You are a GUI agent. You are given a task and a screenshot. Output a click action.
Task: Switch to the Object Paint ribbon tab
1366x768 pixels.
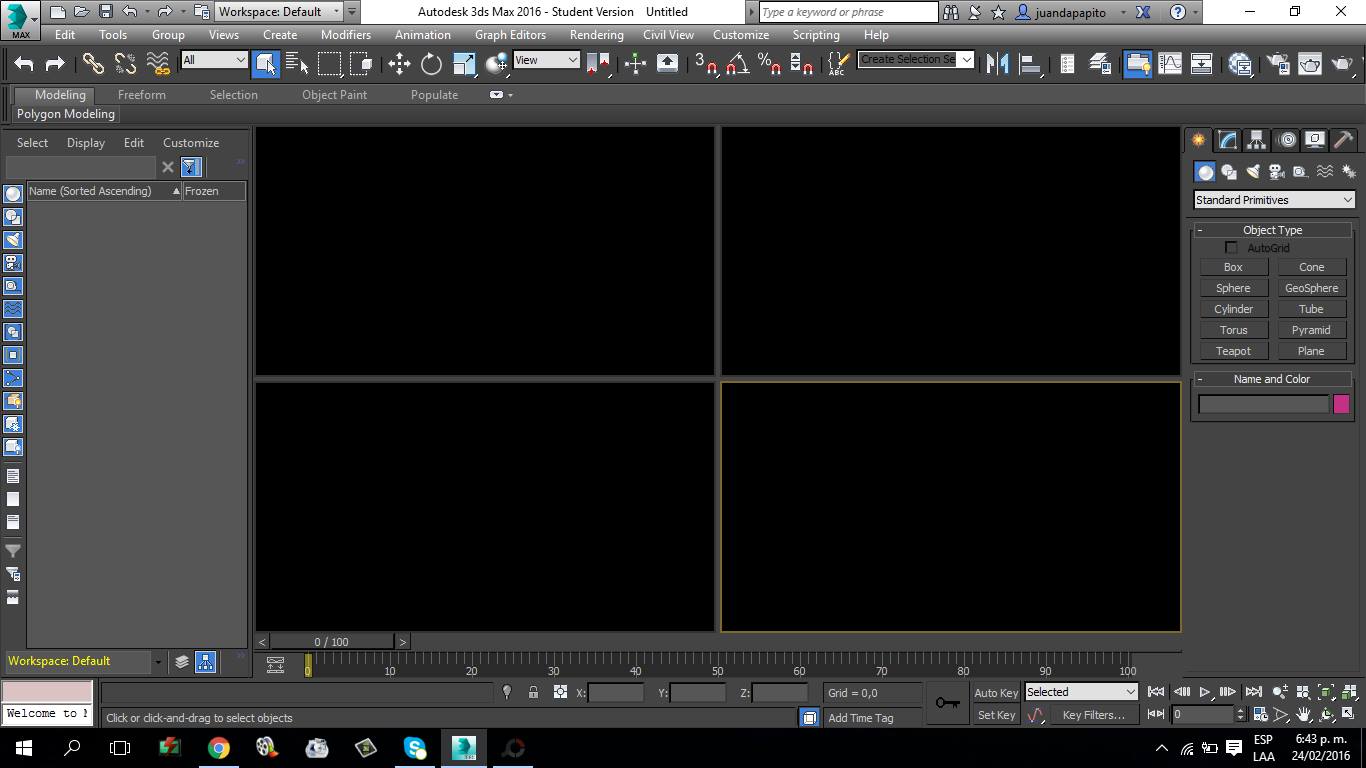tap(334, 95)
